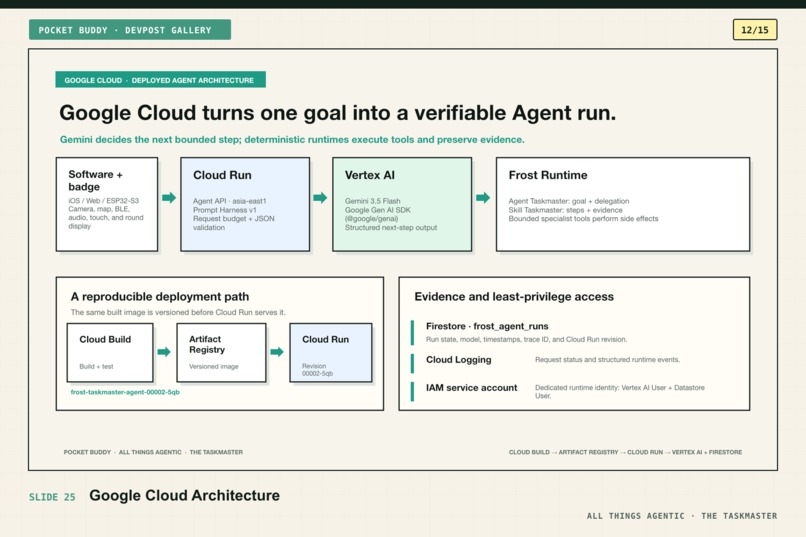Click the heading 'A reproducible deployment path'
The width and height of the screenshot is (806, 537).
[x=160, y=297]
